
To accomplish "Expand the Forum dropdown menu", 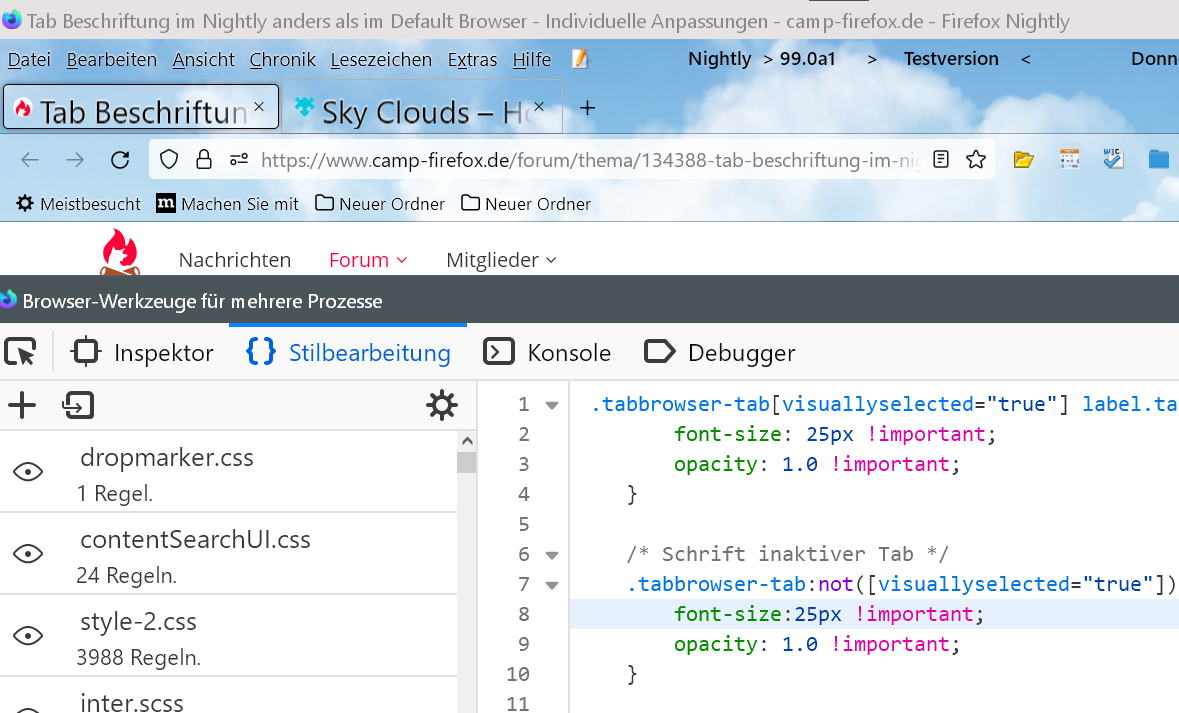I will coord(368,260).
